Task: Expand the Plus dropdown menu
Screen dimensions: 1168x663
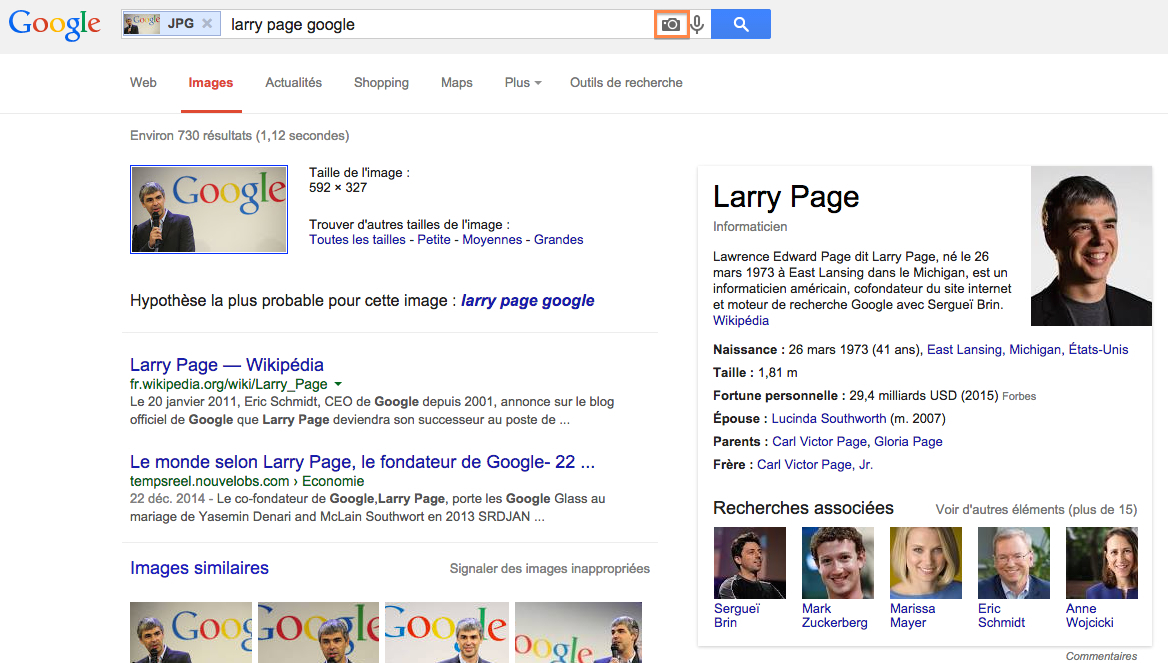Action: (x=523, y=83)
